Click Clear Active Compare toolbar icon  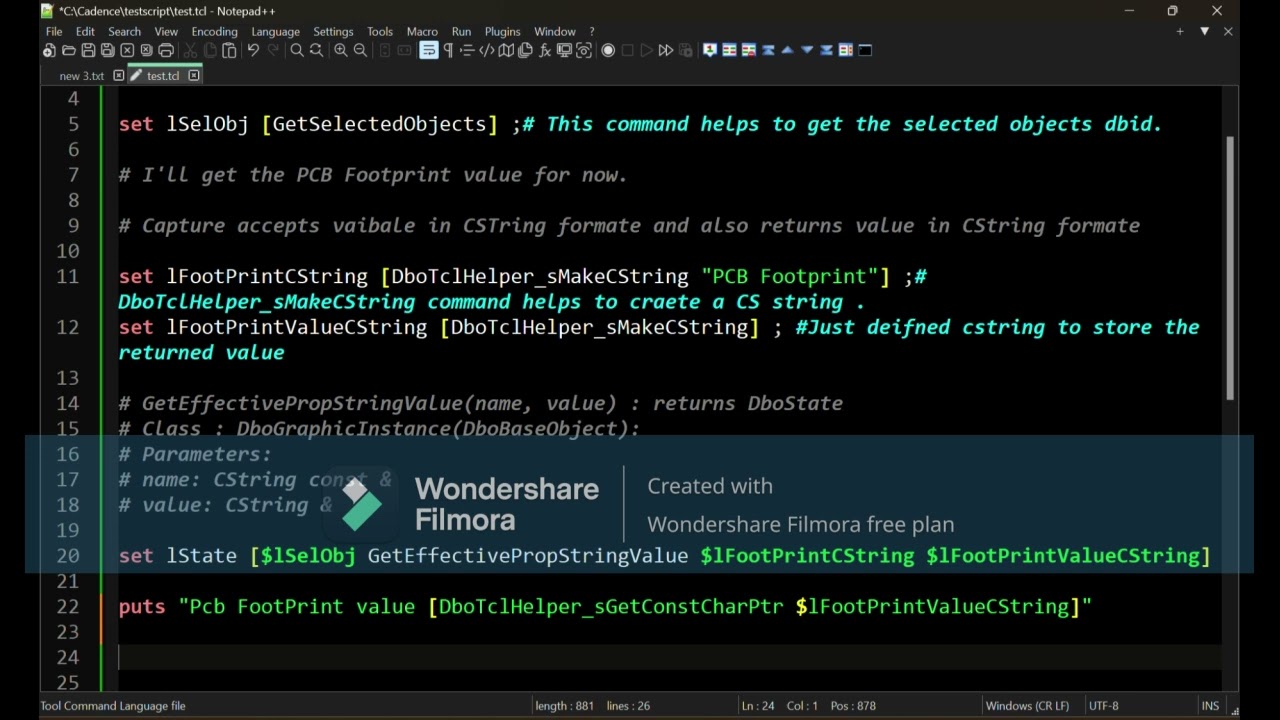coord(748,50)
